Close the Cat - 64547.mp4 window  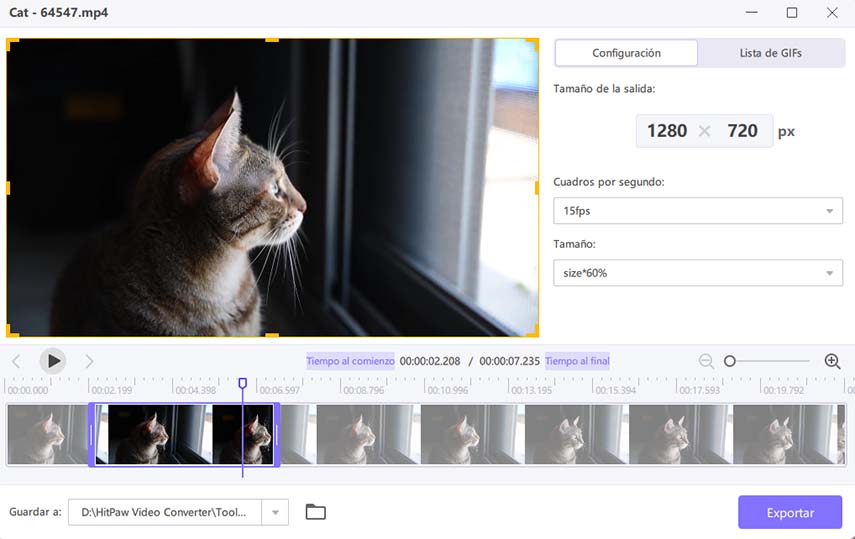click(832, 13)
